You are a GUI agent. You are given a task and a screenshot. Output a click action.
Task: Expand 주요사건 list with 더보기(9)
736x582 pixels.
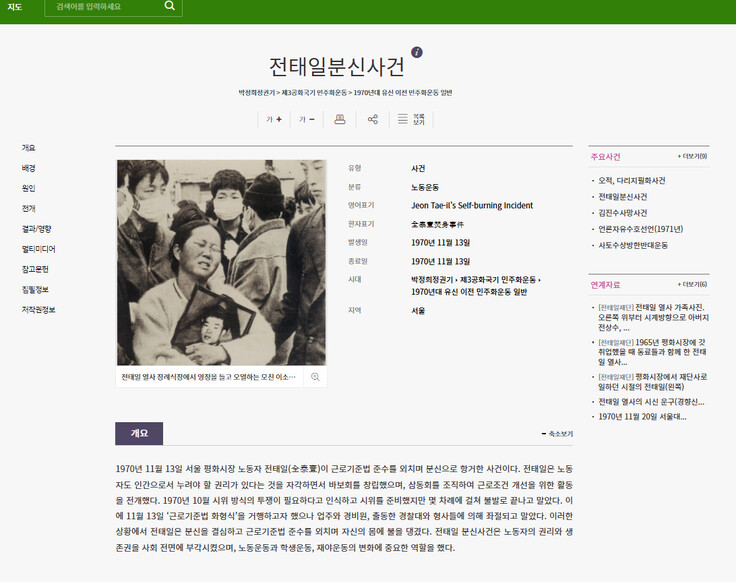[692, 157]
